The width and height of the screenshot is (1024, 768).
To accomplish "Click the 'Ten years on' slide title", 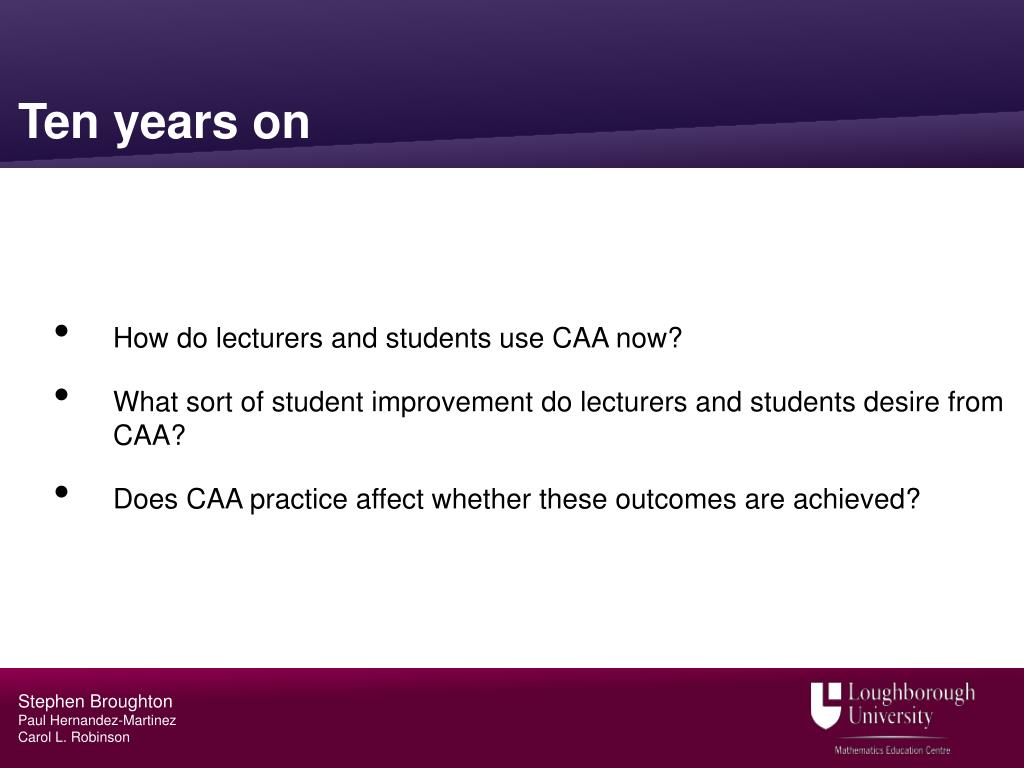I will pyautogui.click(x=164, y=123).
